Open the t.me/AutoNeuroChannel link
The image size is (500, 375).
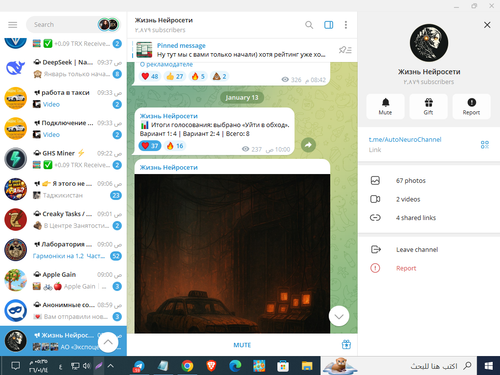click(405, 140)
